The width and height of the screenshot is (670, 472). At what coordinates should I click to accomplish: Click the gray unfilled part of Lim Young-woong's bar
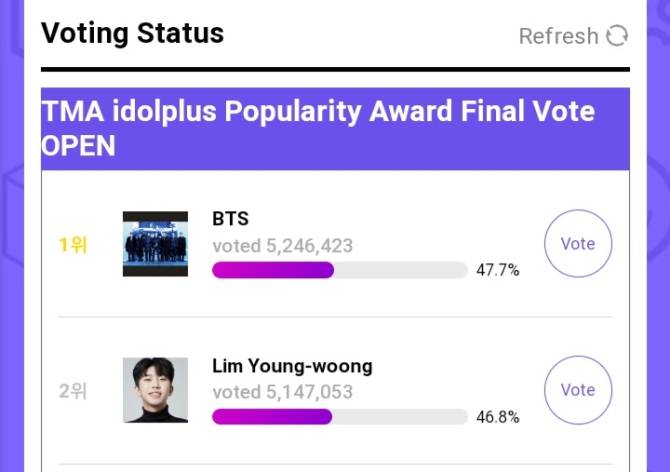point(400,417)
